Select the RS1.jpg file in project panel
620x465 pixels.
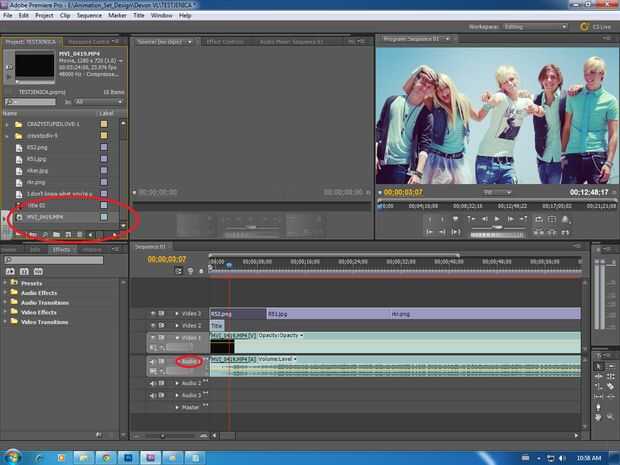pos(36,159)
